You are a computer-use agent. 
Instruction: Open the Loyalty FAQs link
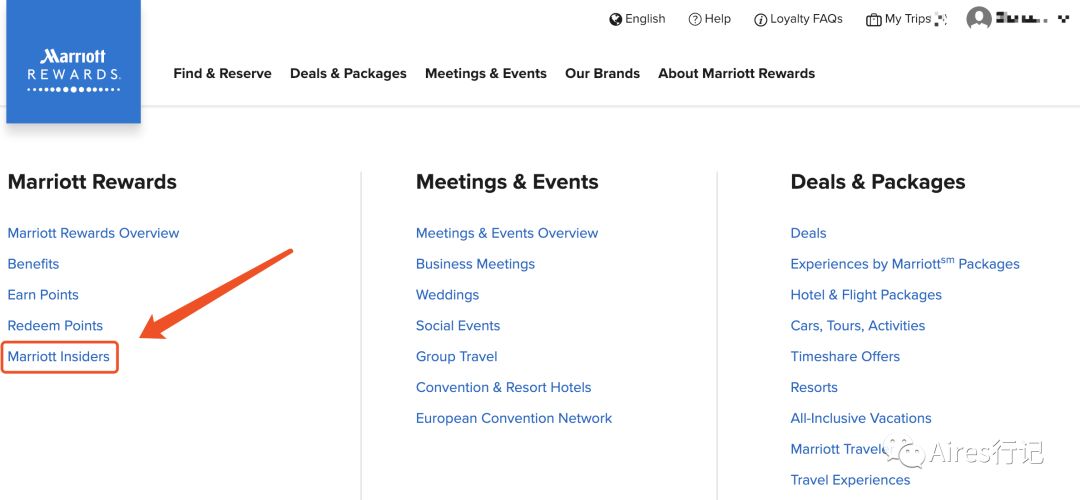pyautogui.click(x=807, y=19)
